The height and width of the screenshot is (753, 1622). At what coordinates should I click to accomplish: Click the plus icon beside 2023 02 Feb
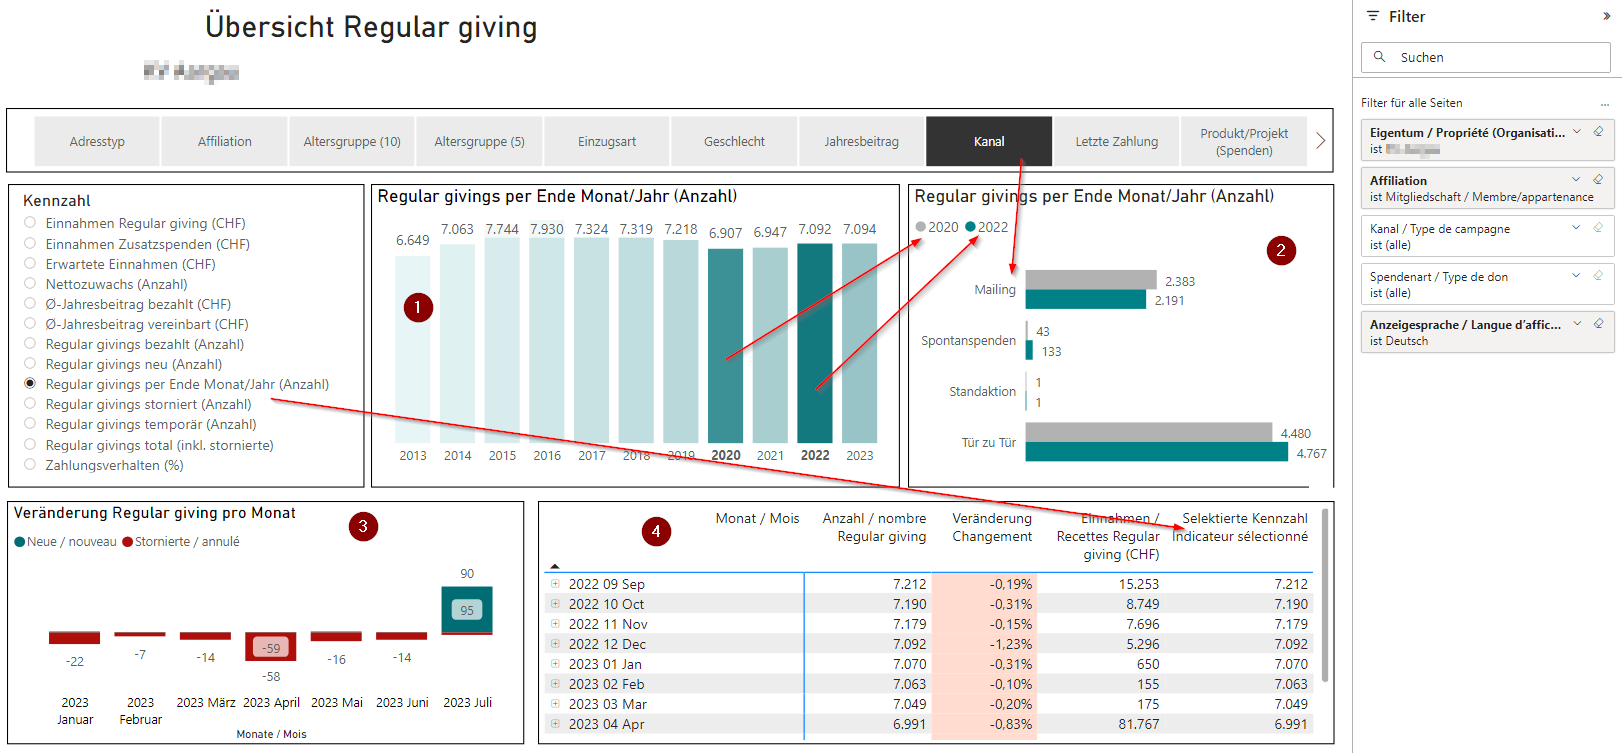click(x=555, y=683)
